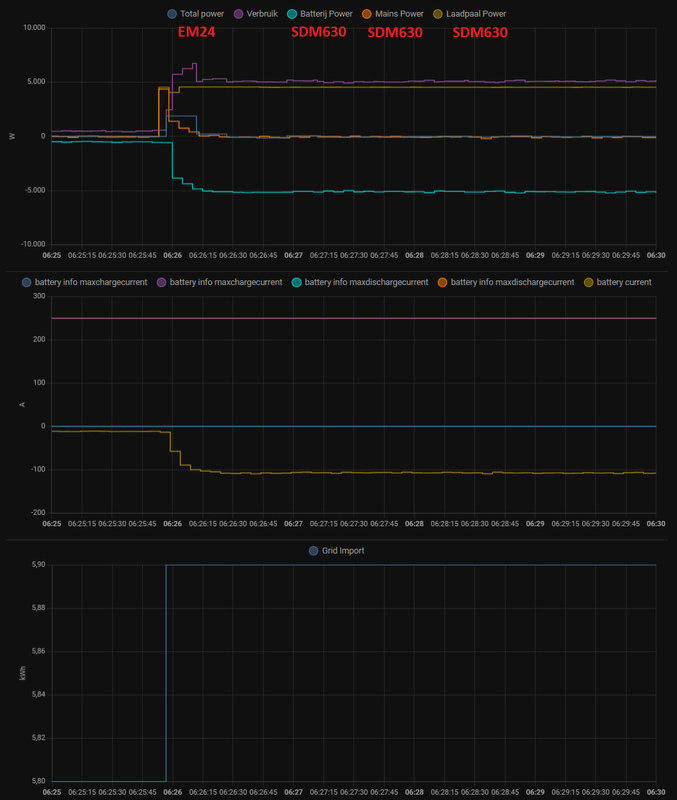Click the -10.000 y-axis value
The width and height of the screenshot is (677, 800).
[33, 244]
